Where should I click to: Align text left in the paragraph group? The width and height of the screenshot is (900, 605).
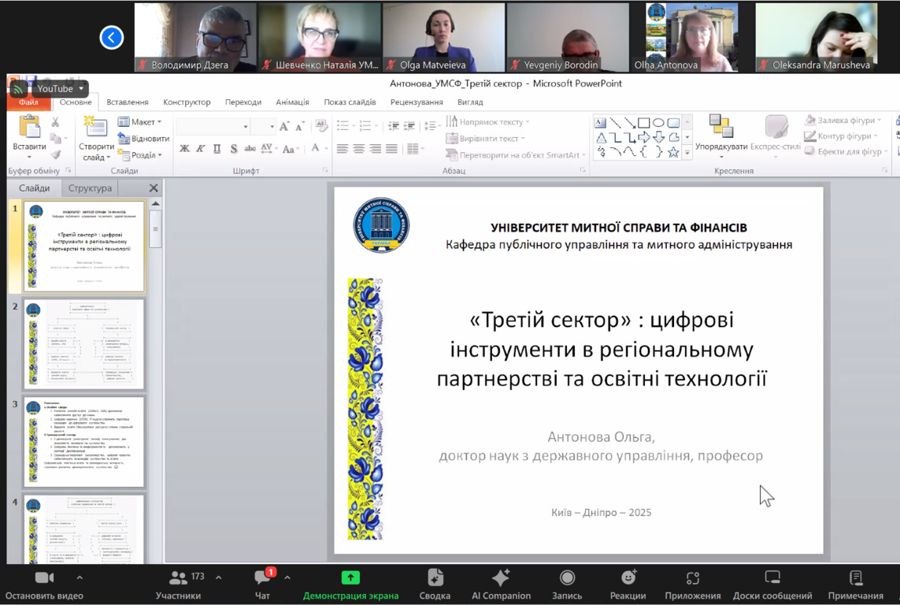point(342,149)
